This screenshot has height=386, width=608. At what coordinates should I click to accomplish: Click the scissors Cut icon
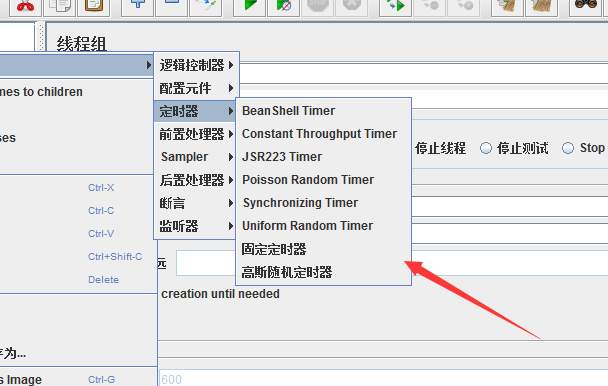[25, 7]
